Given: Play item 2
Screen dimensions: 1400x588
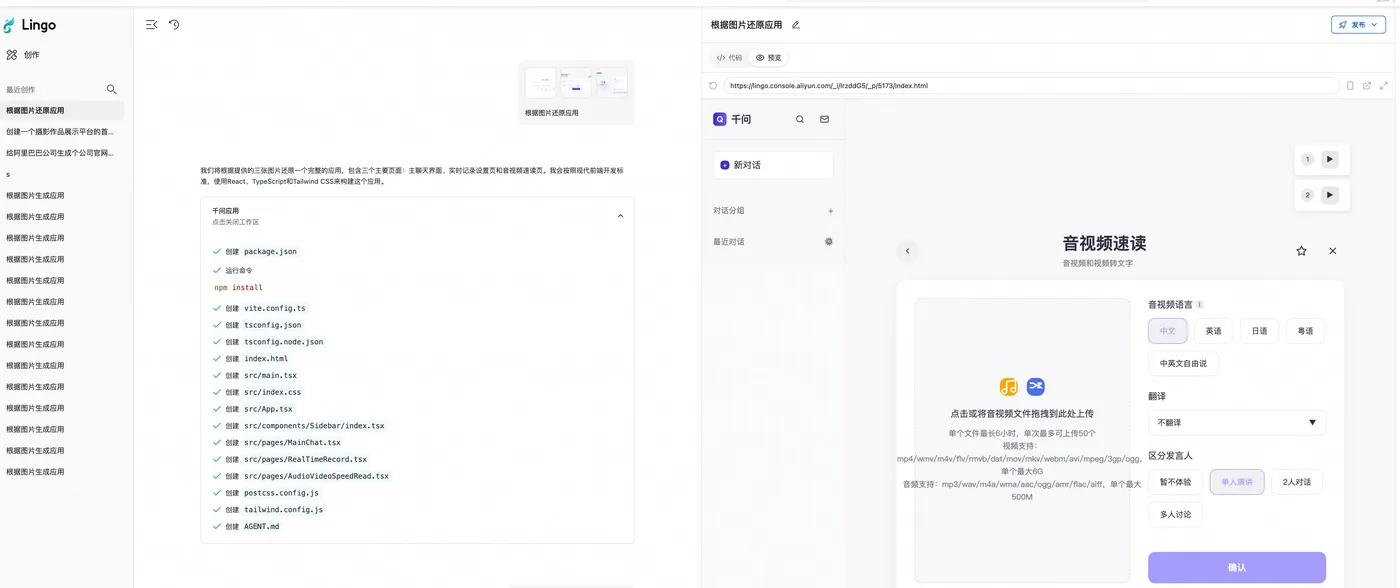Looking at the screenshot, I should [1329, 195].
